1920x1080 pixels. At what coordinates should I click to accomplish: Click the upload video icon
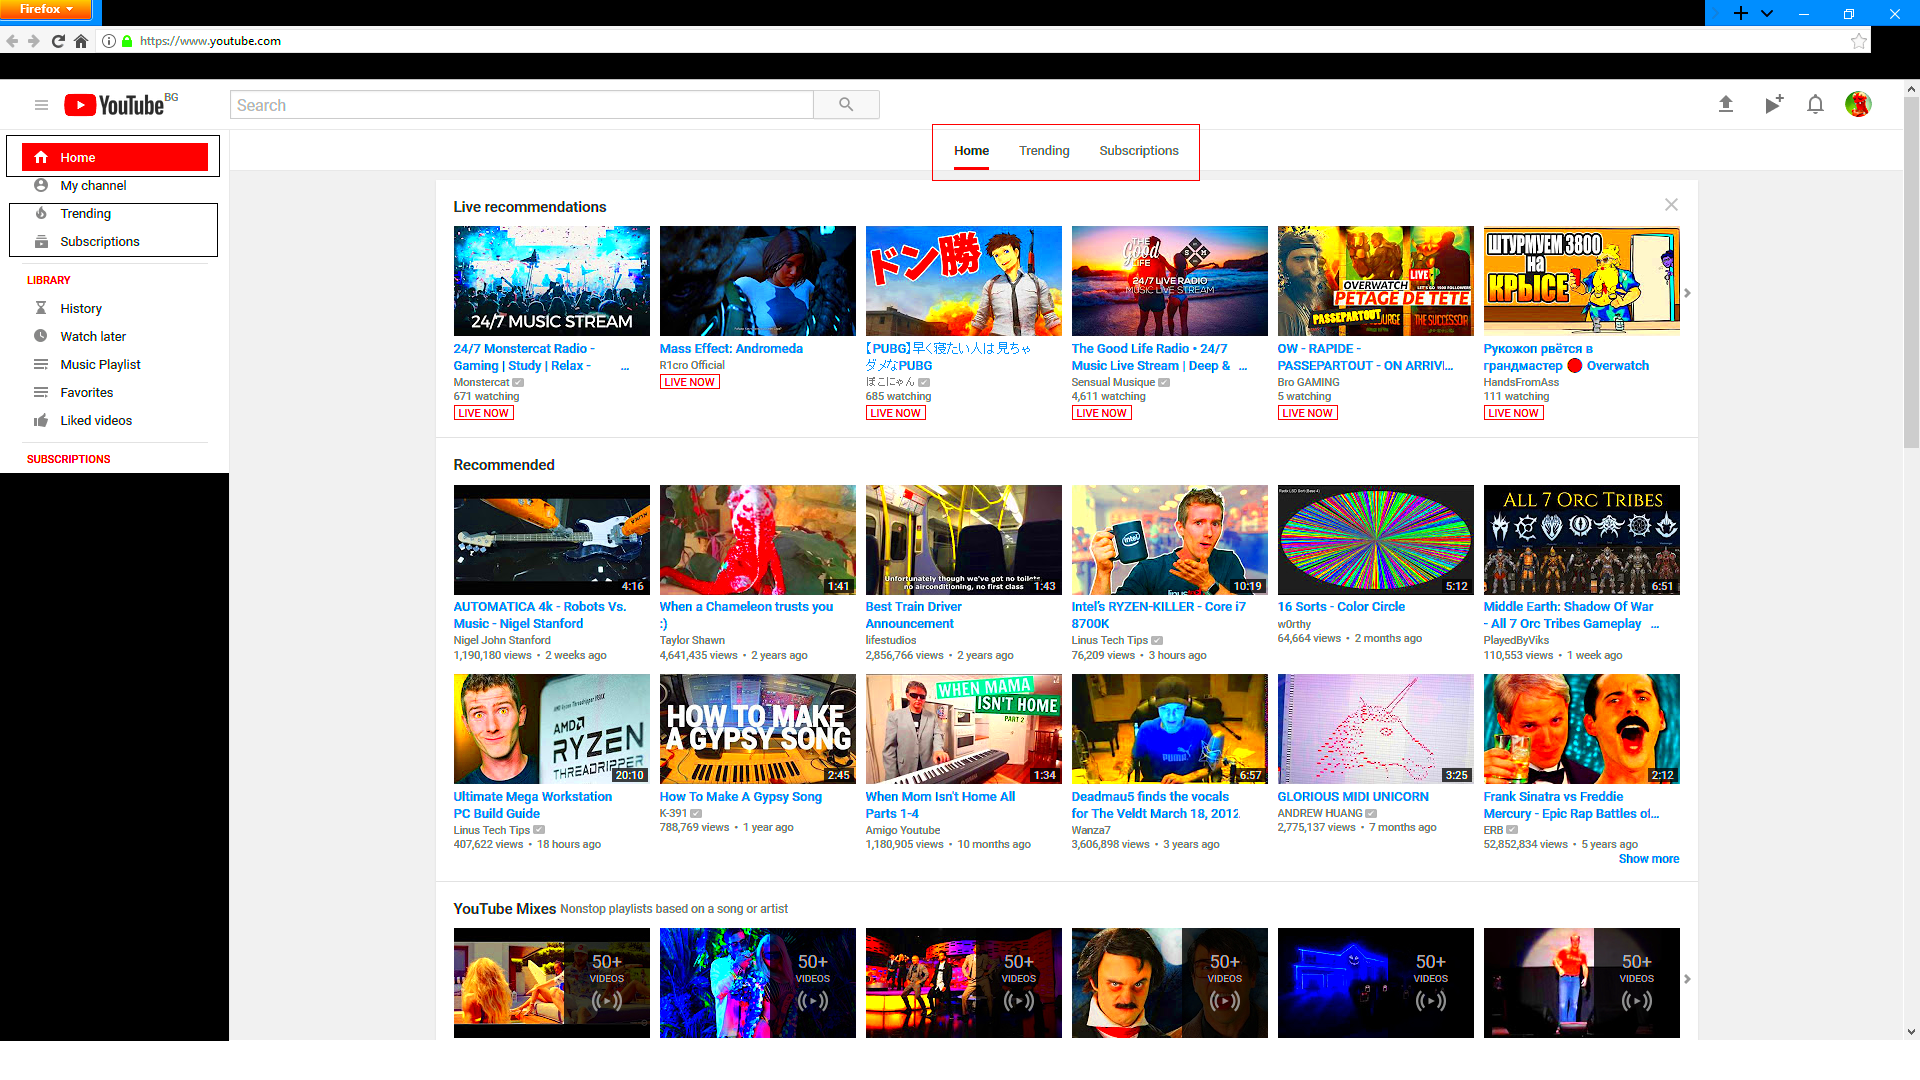[1725, 104]
